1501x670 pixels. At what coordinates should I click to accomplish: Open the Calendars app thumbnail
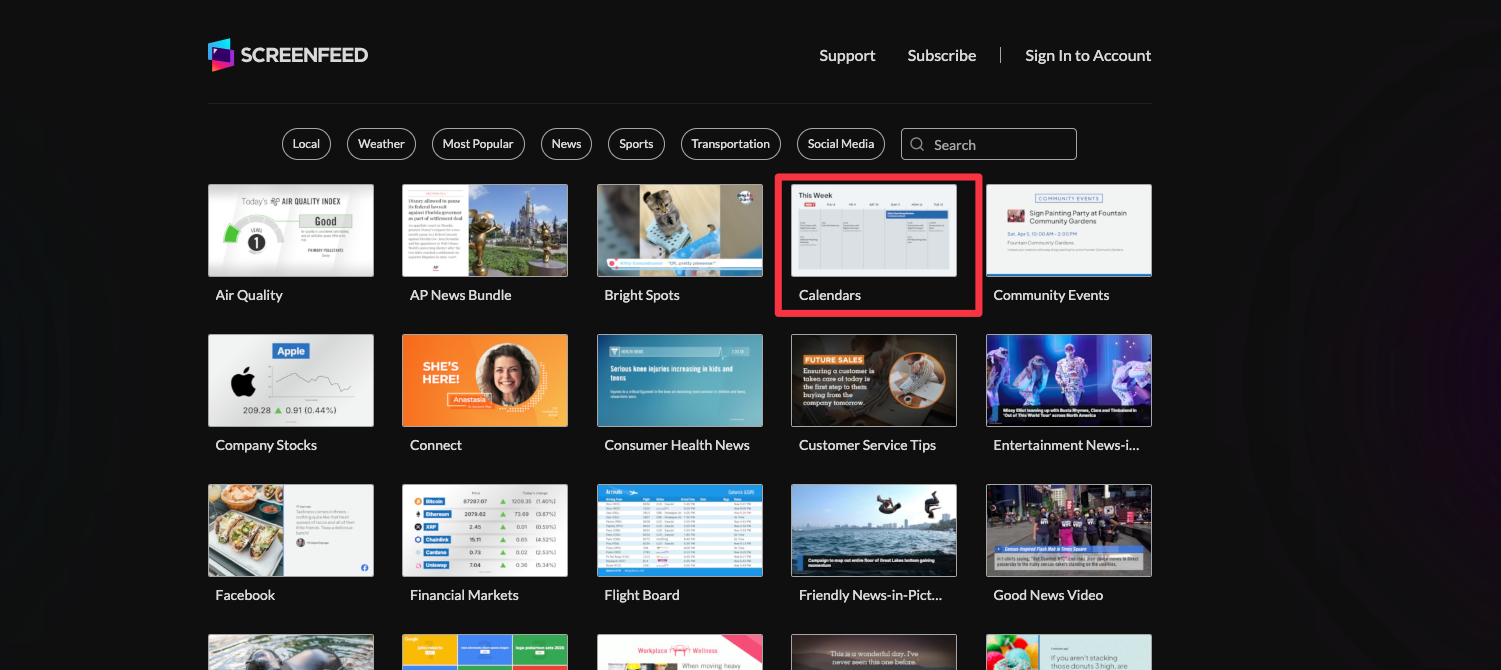(874, 230)
